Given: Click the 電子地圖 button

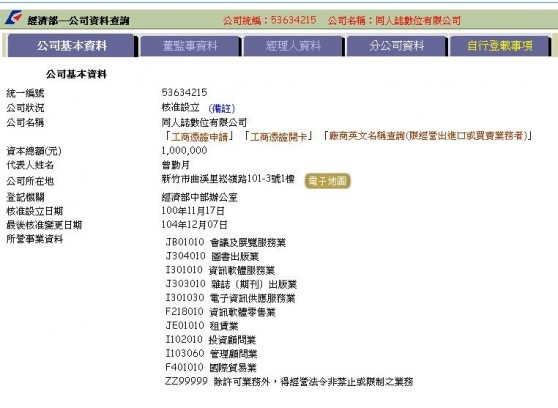Looking at the screenshot, I should (327, 181).
